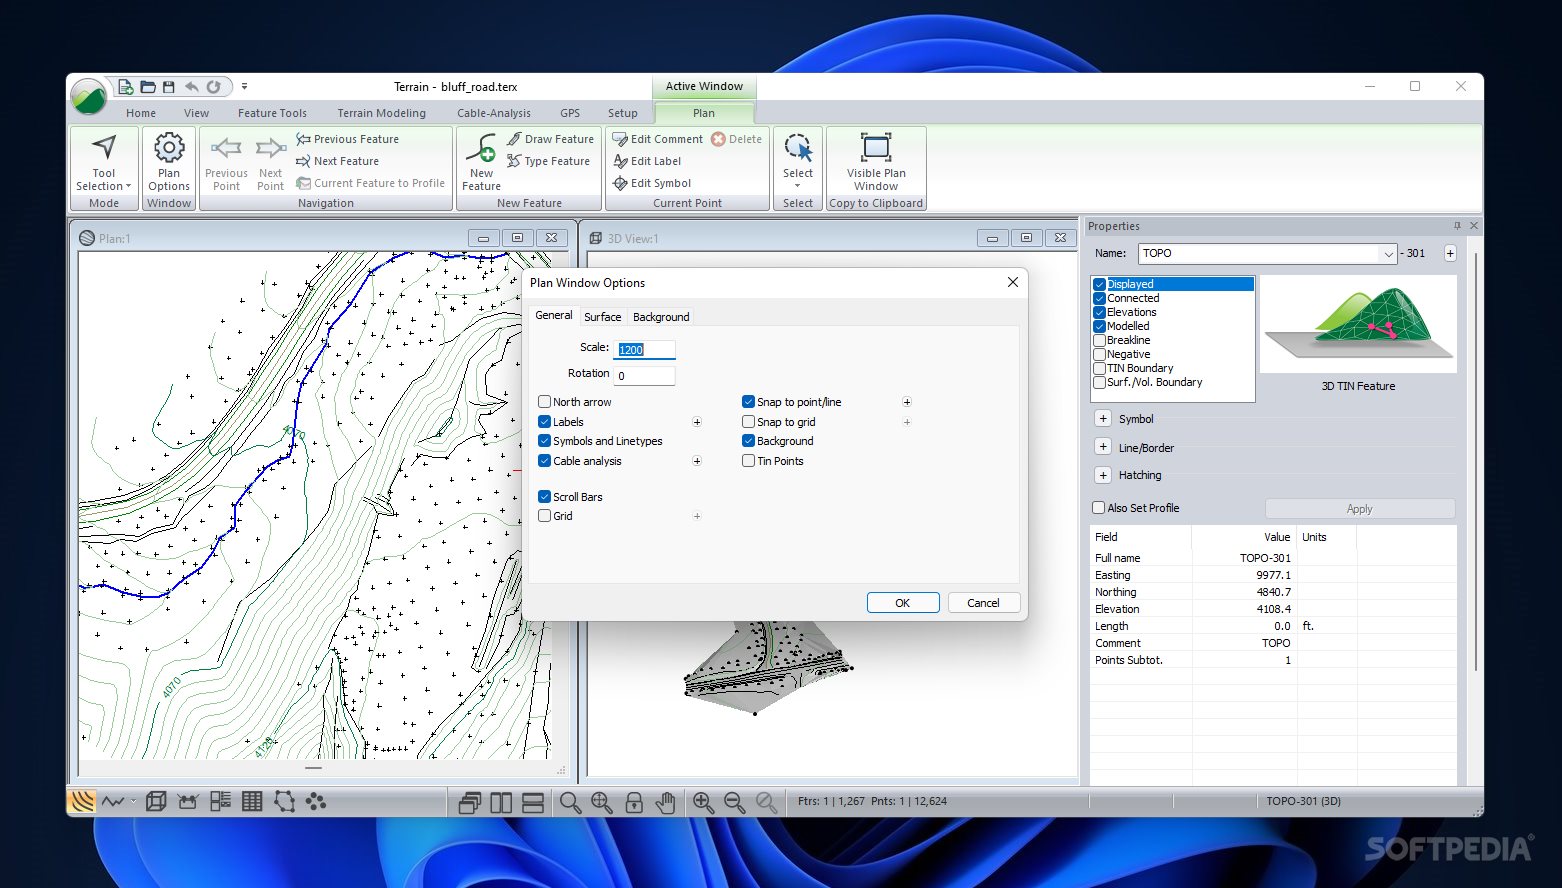This screenshot has width=1562, height=888.
Task: Switch to the Surface tab in dialog
Action: click(x=603, y=317)
